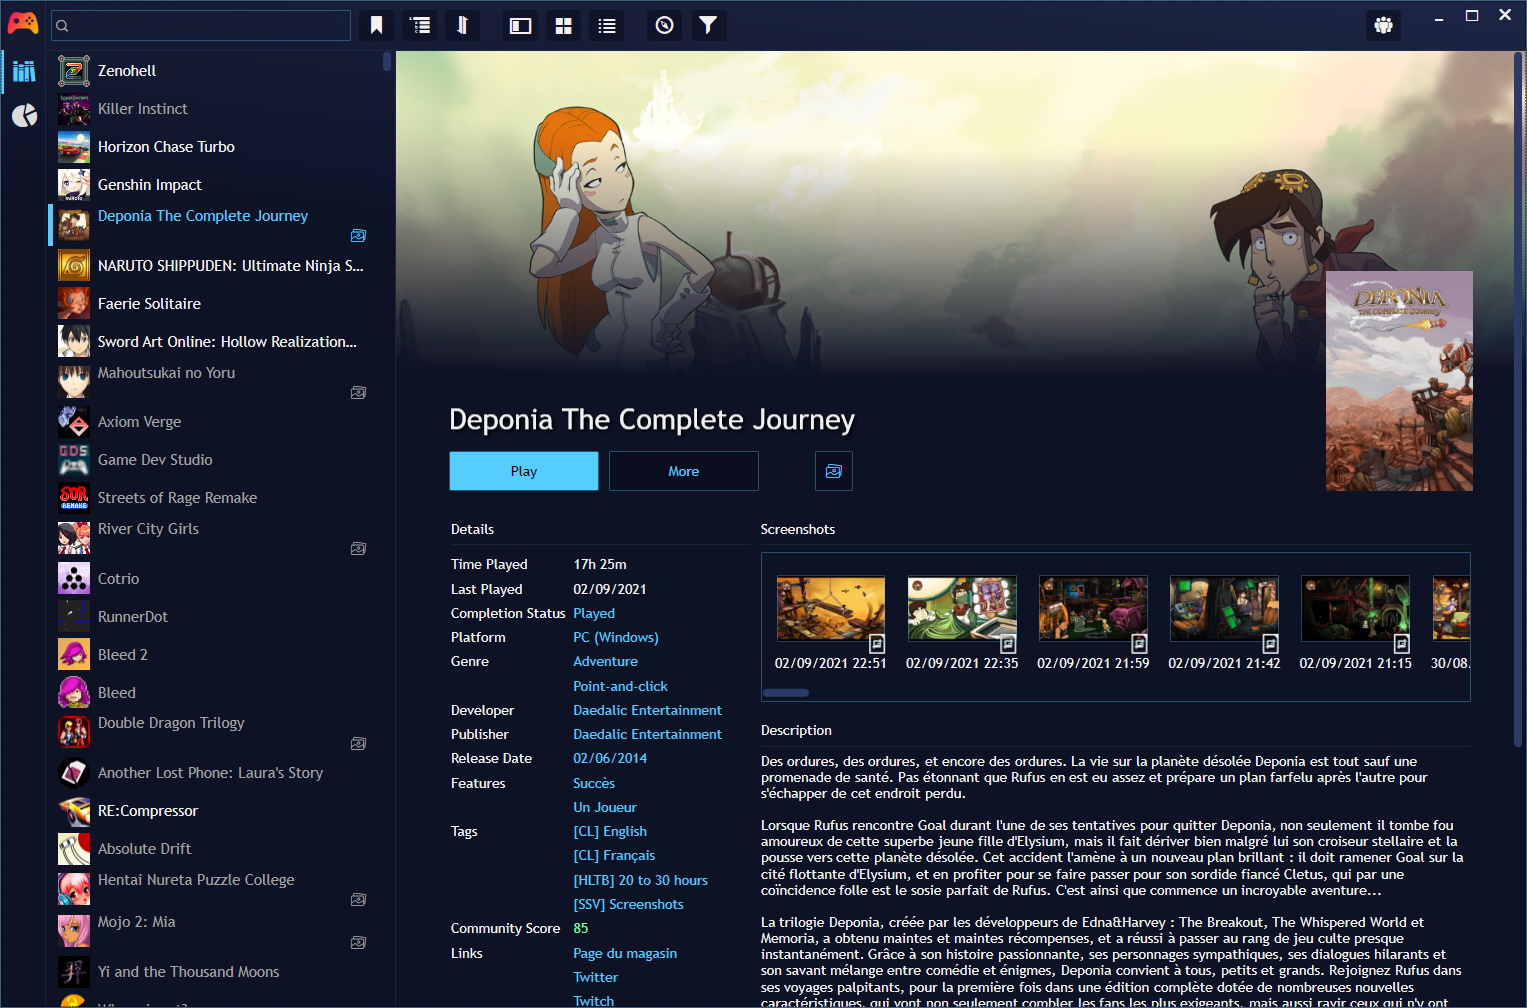
Task: Switch to List view icon
Action: coord(607,26)
